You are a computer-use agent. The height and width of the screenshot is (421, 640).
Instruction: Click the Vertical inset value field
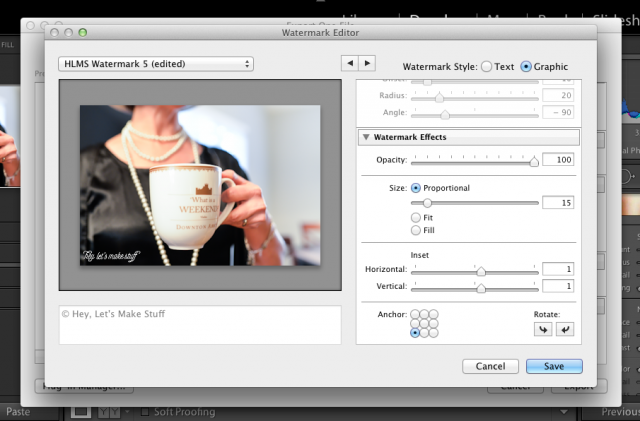558,286
